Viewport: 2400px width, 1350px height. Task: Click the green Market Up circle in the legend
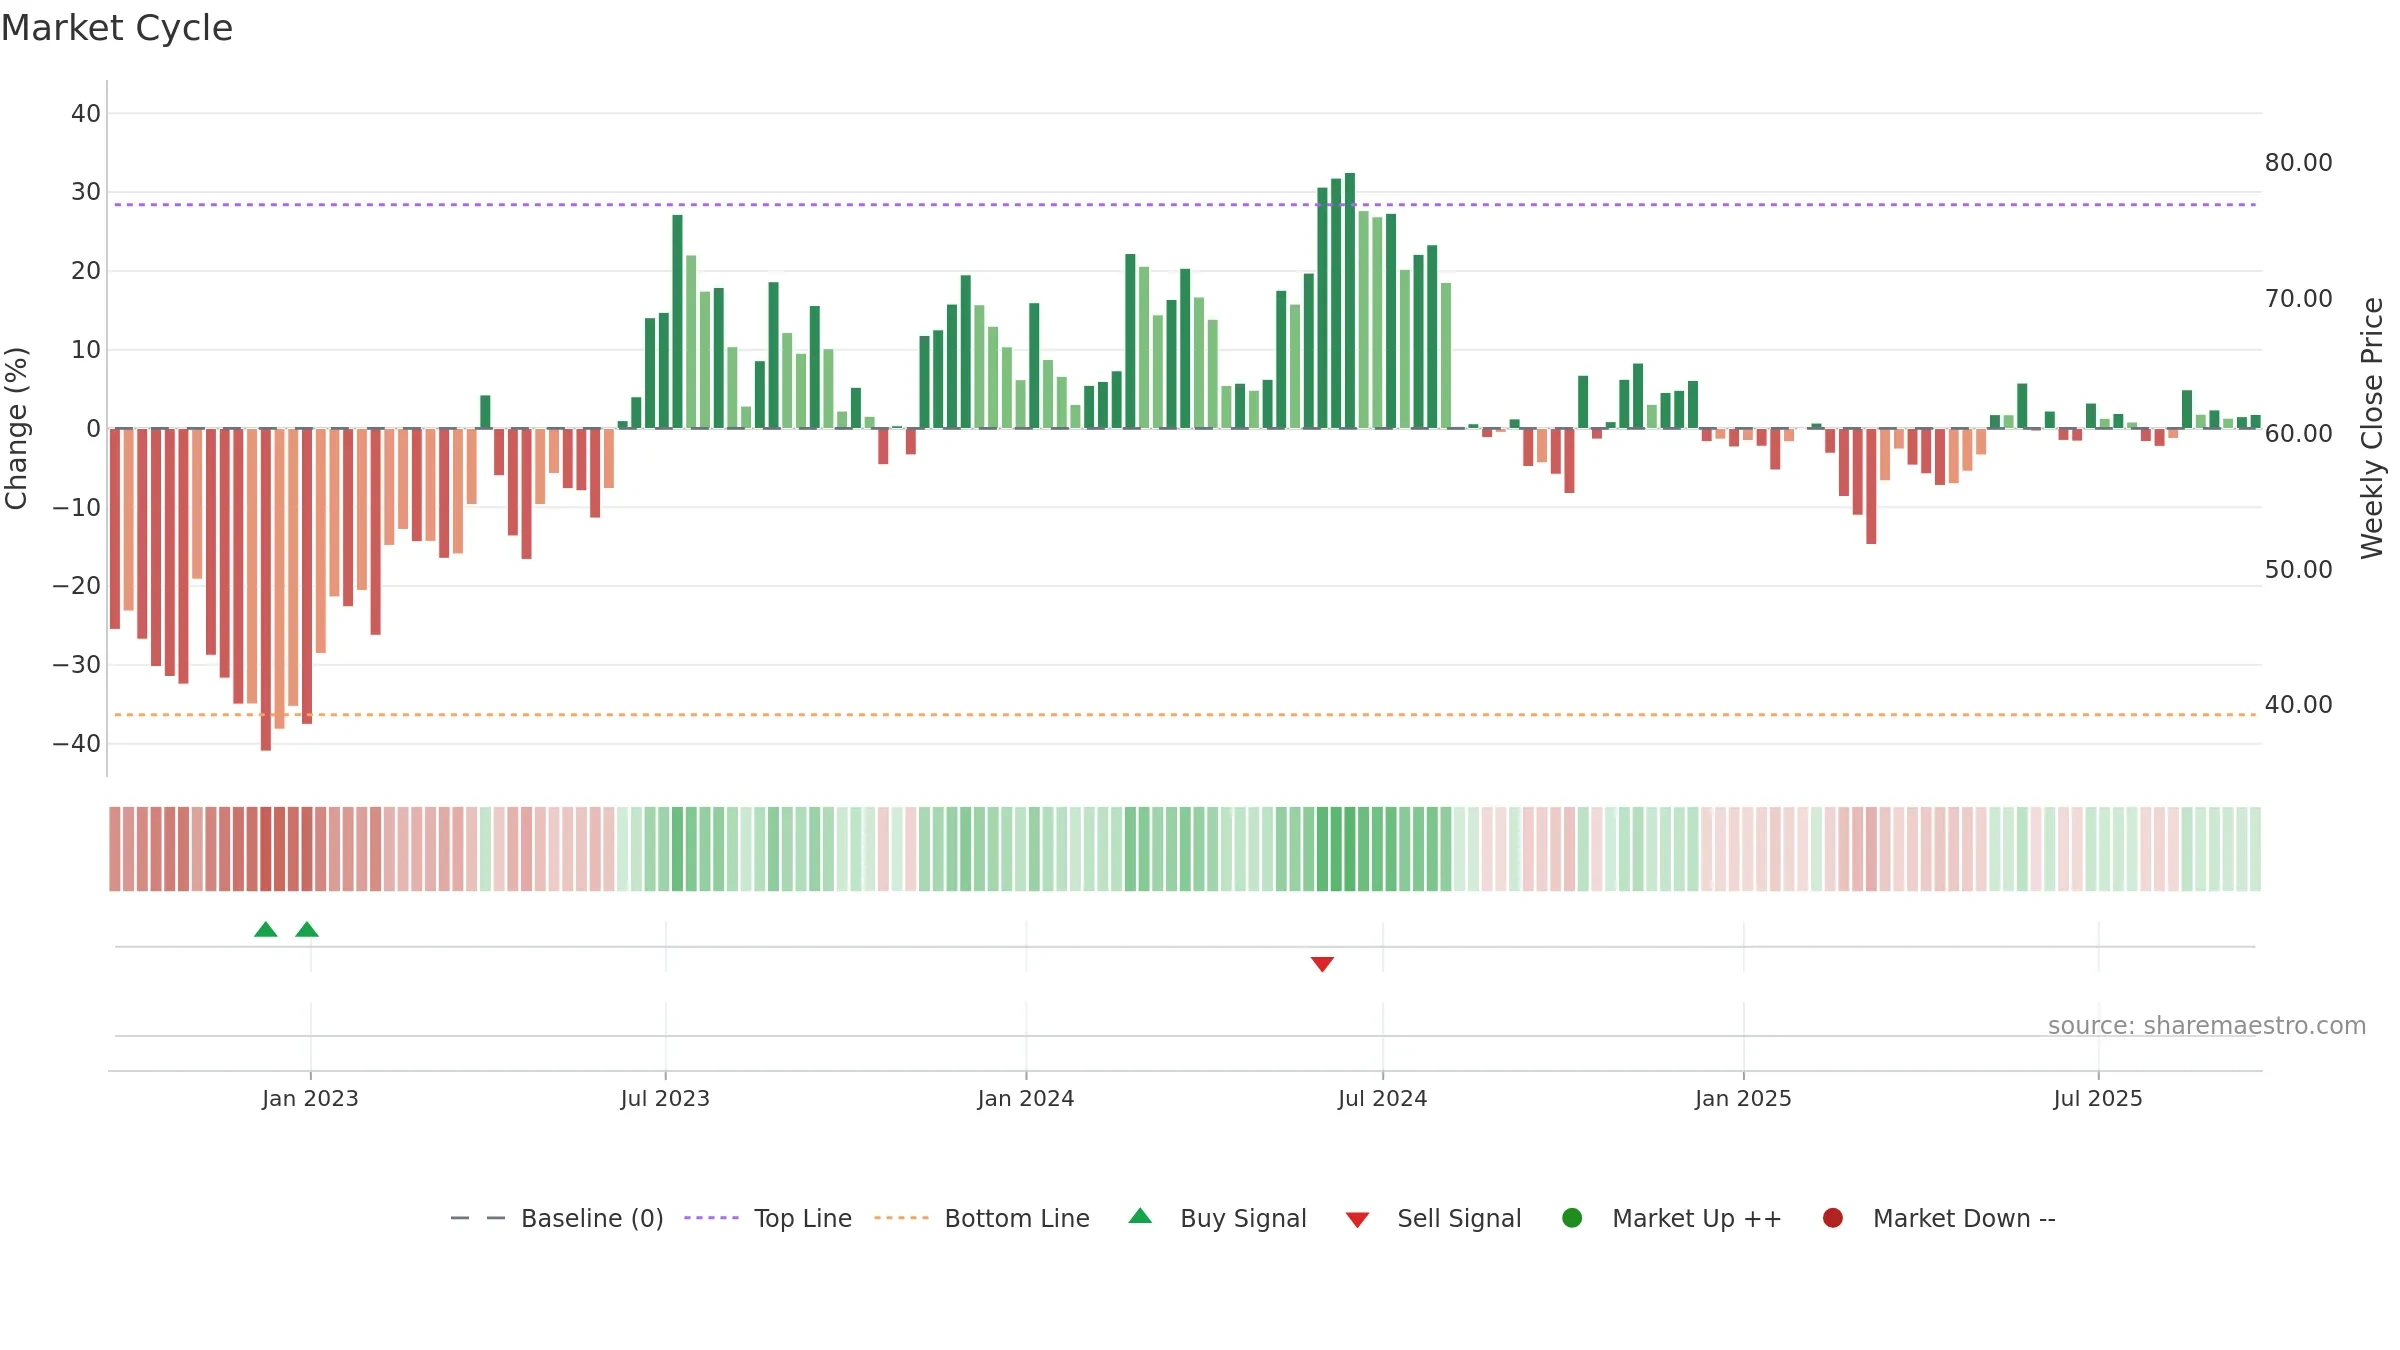pos(1572,1218)
